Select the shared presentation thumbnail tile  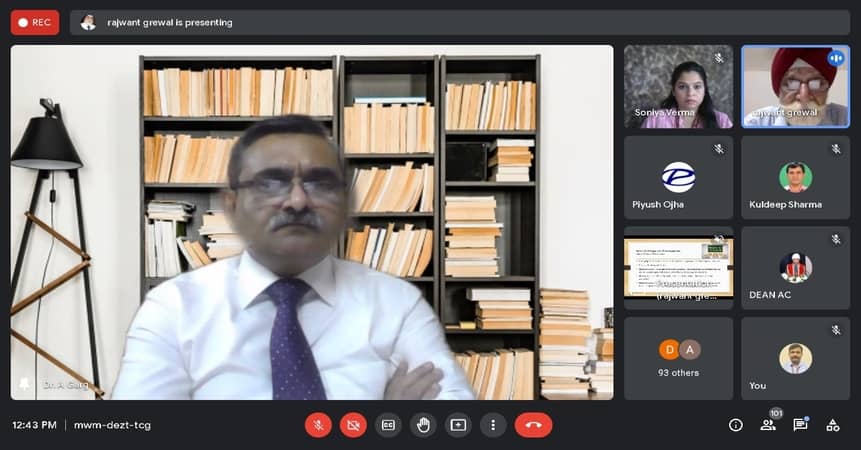pyautogui.click(x=678, y=266)
